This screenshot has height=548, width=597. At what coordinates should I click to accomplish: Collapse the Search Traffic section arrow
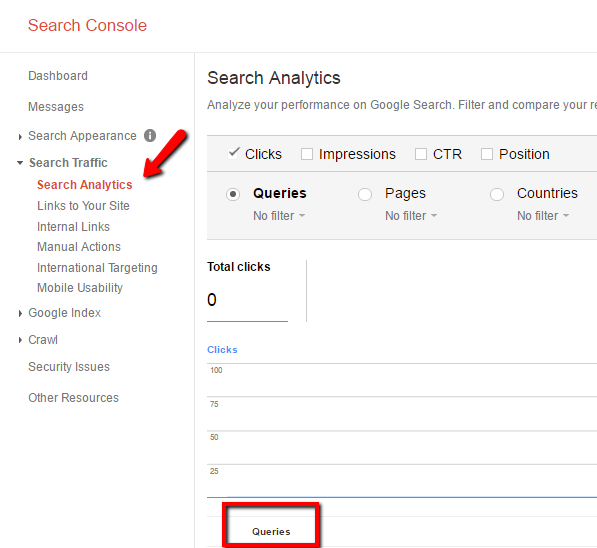click(20, 163)
